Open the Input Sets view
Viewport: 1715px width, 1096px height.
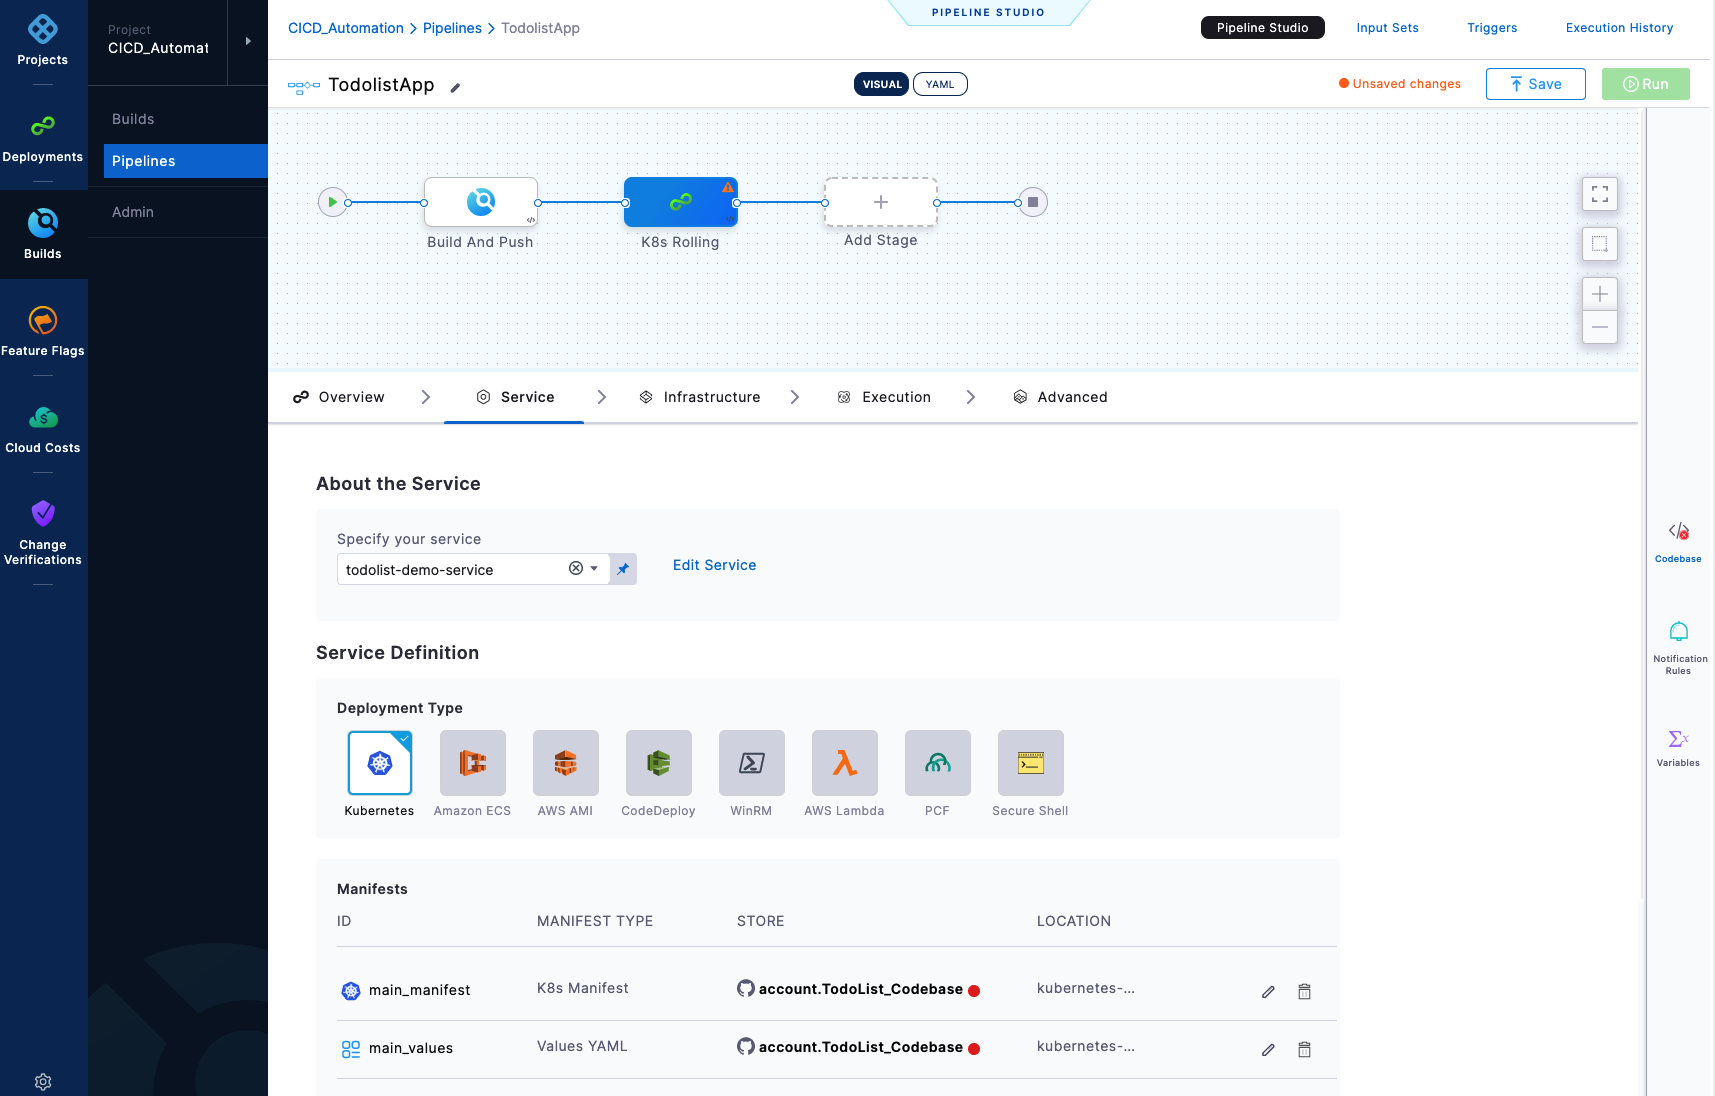1388,28
